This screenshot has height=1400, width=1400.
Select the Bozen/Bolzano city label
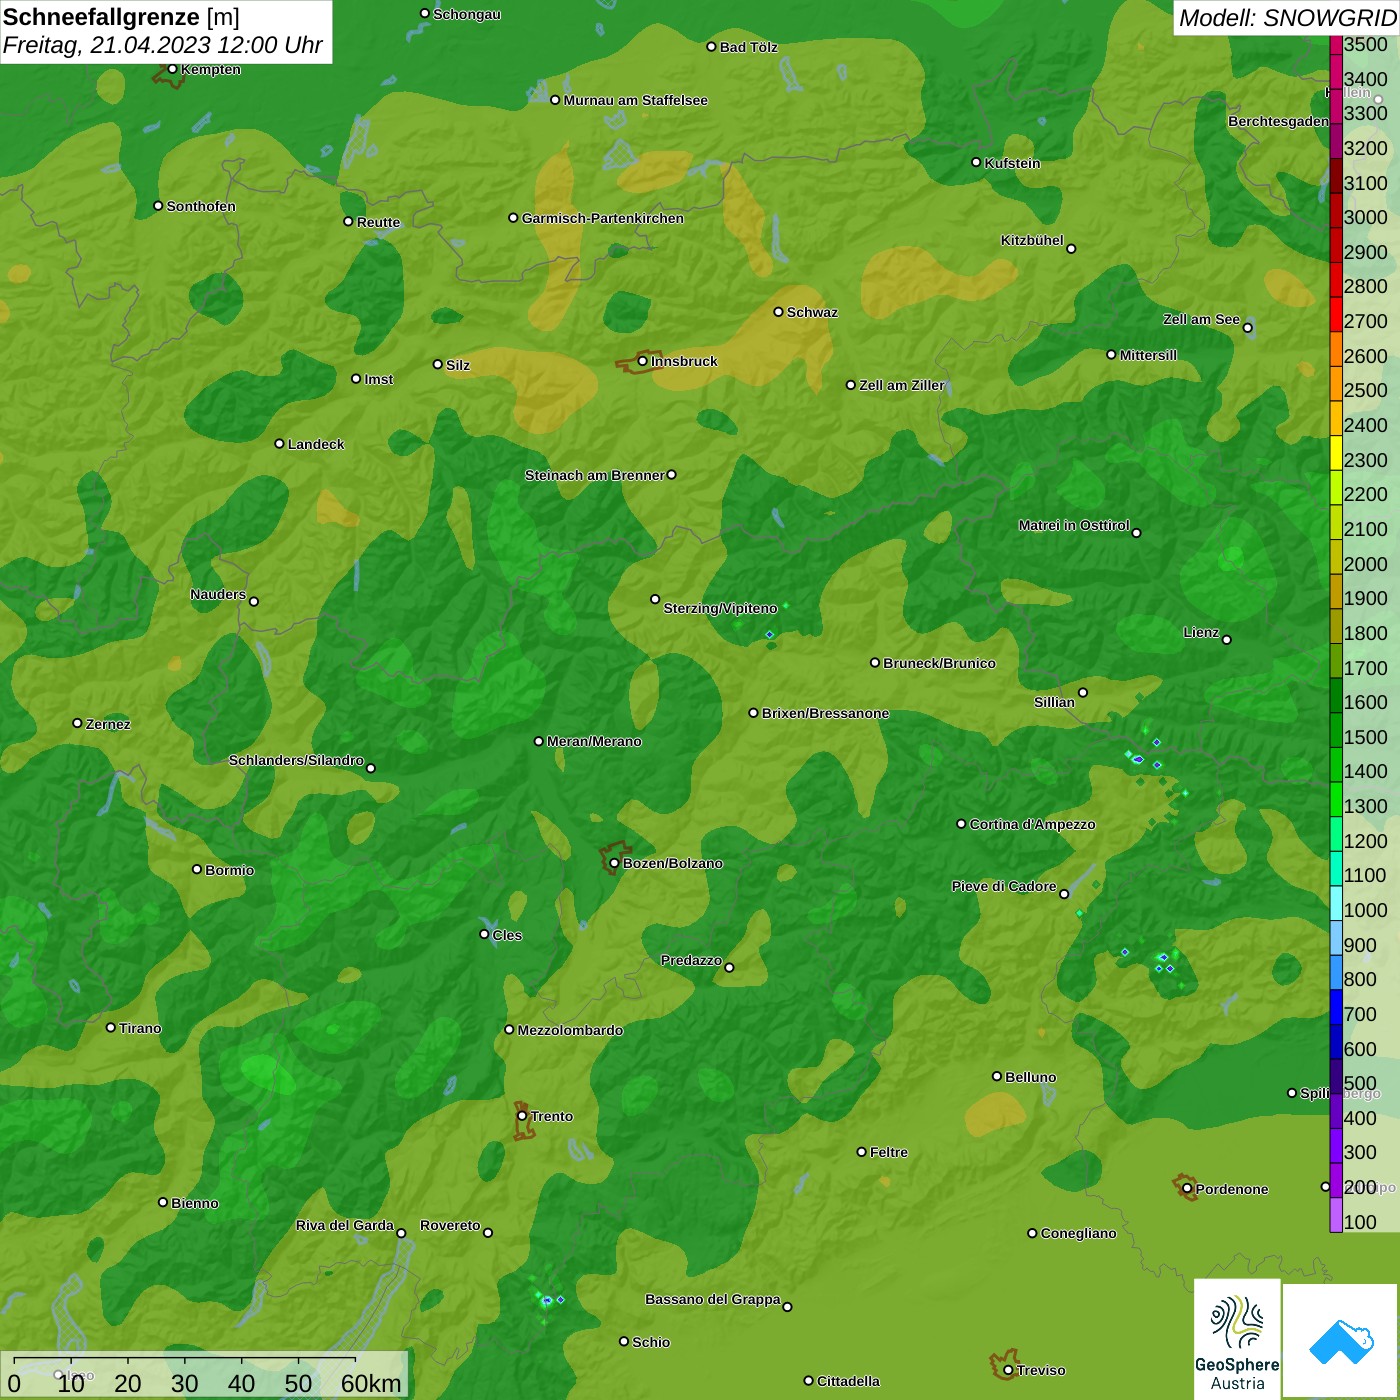click(672, 863)
